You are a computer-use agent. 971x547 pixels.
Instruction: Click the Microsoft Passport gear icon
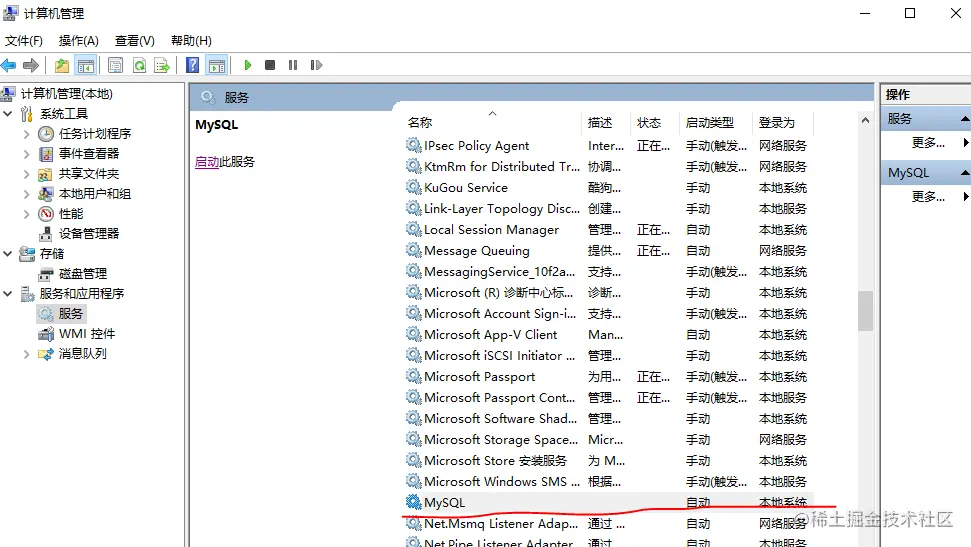[x=414, y=376]
